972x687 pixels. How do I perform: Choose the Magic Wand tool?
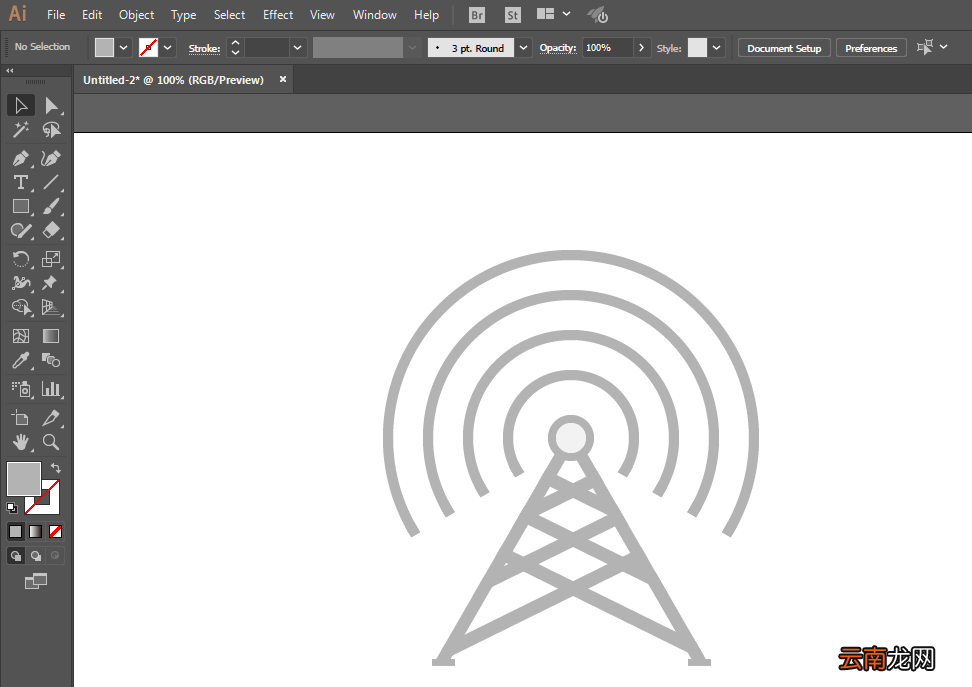pos(21,130)
